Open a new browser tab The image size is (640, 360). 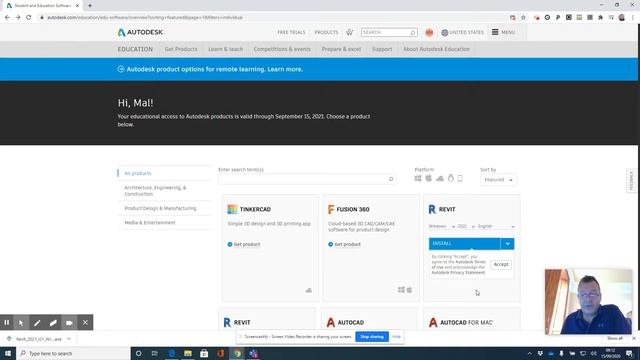point(90,6)
